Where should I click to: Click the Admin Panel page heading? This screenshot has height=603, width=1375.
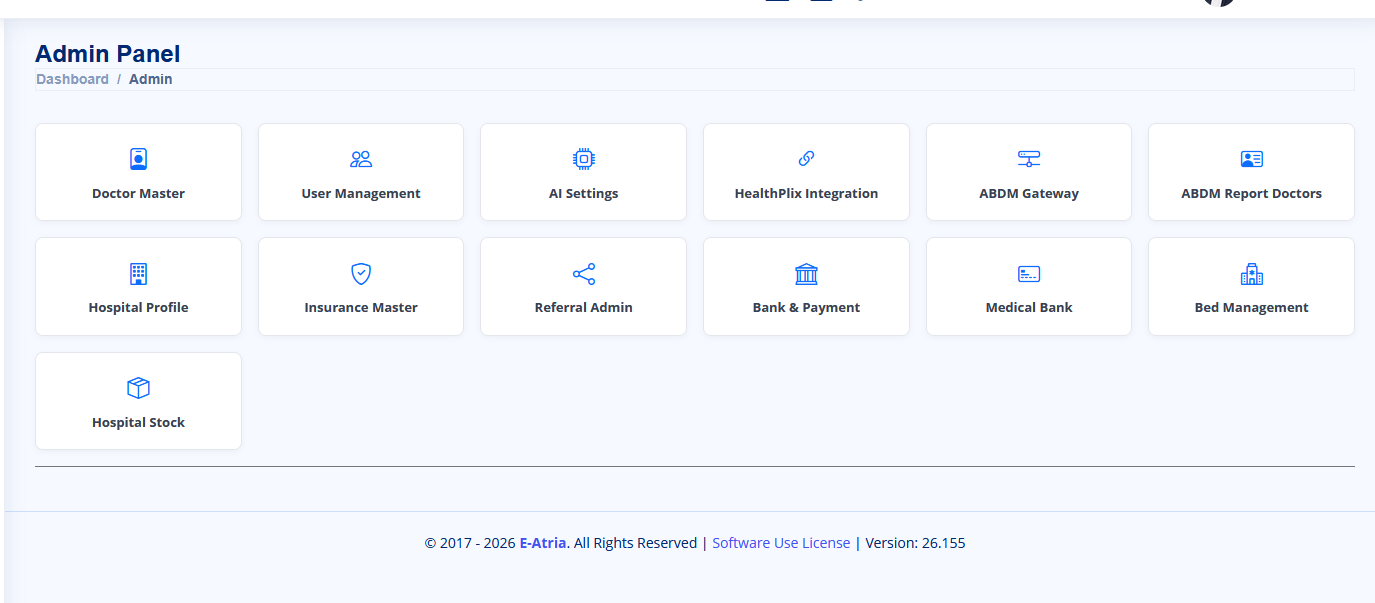click(x=108, y=54)
